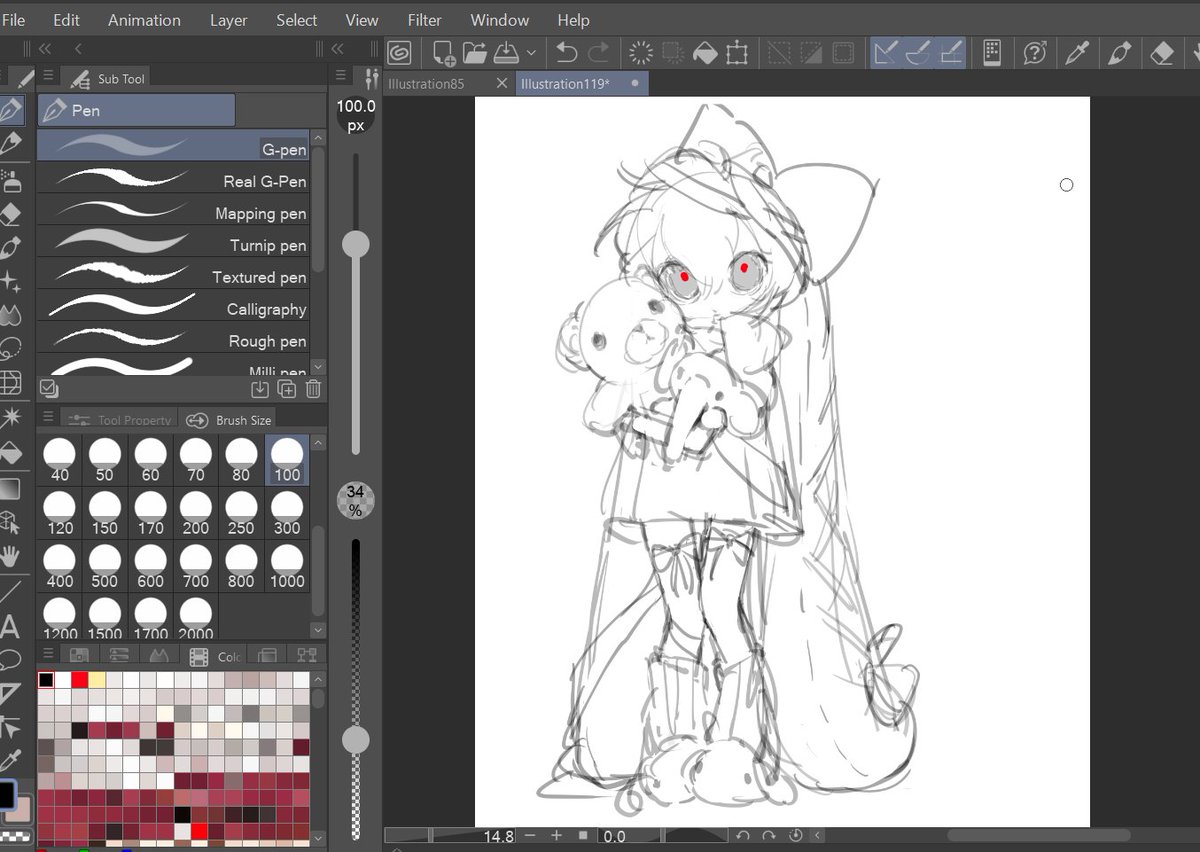Pick the pale yellow swatch in top row

tap(97, 680)
